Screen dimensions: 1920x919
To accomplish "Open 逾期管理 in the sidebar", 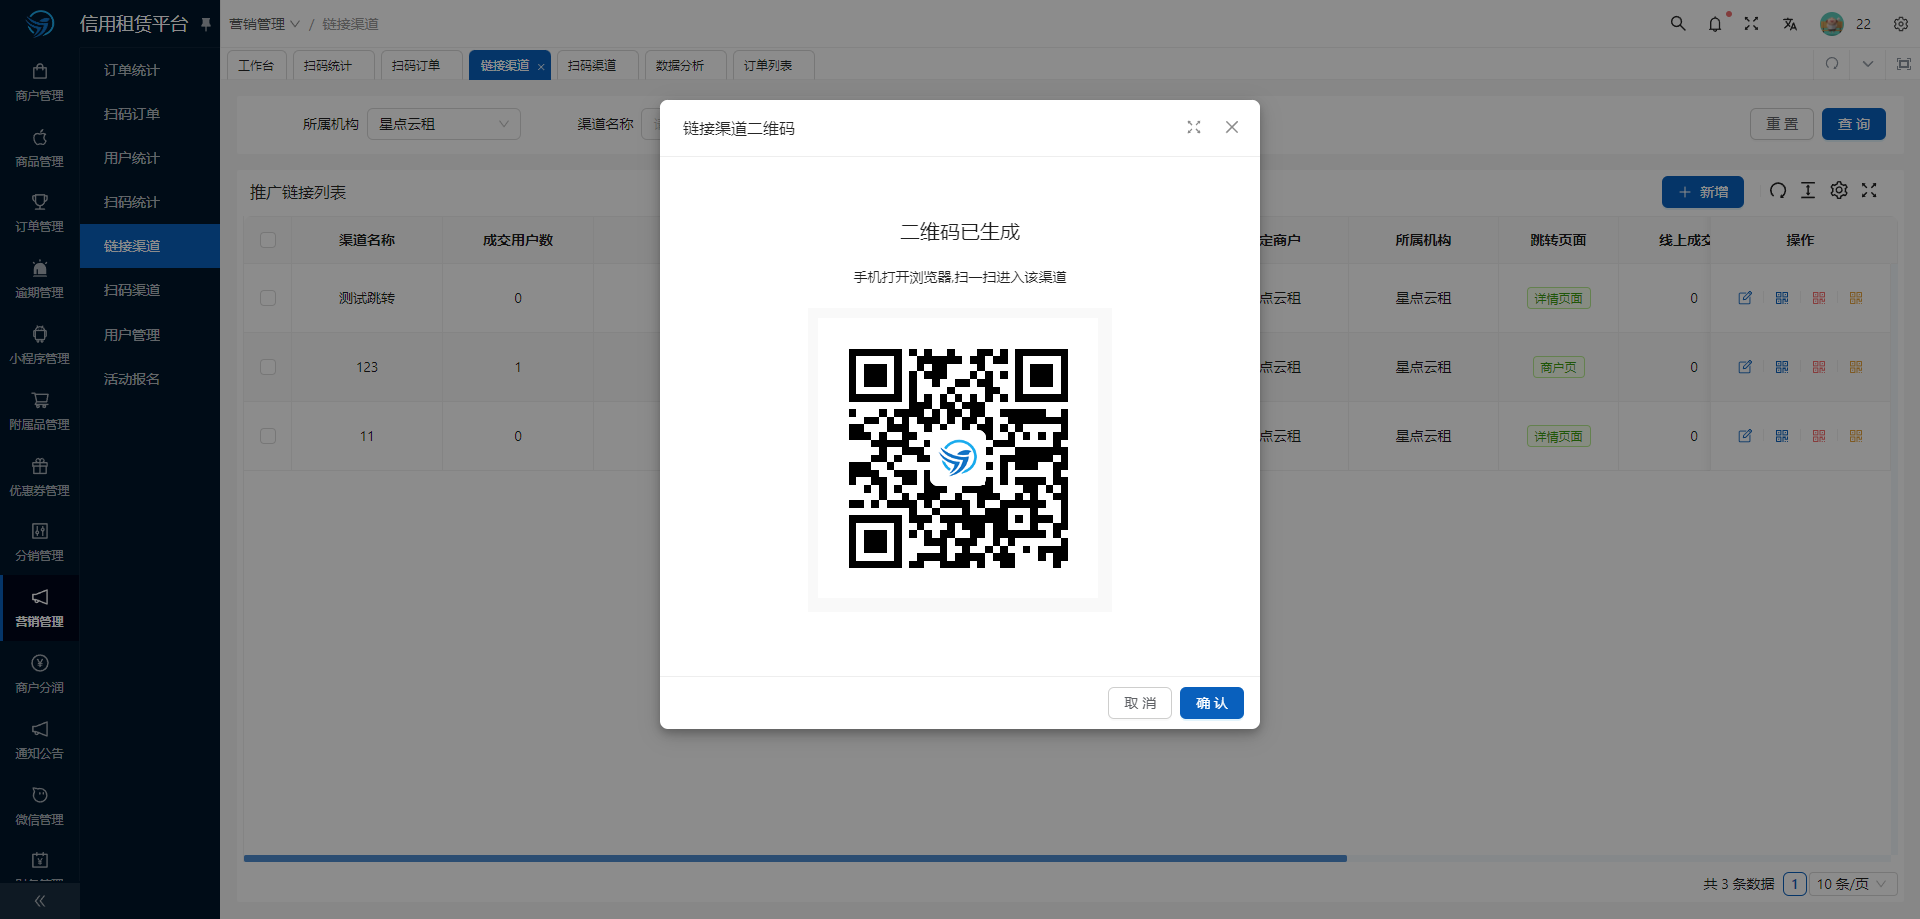I will [x=40, y=279].
